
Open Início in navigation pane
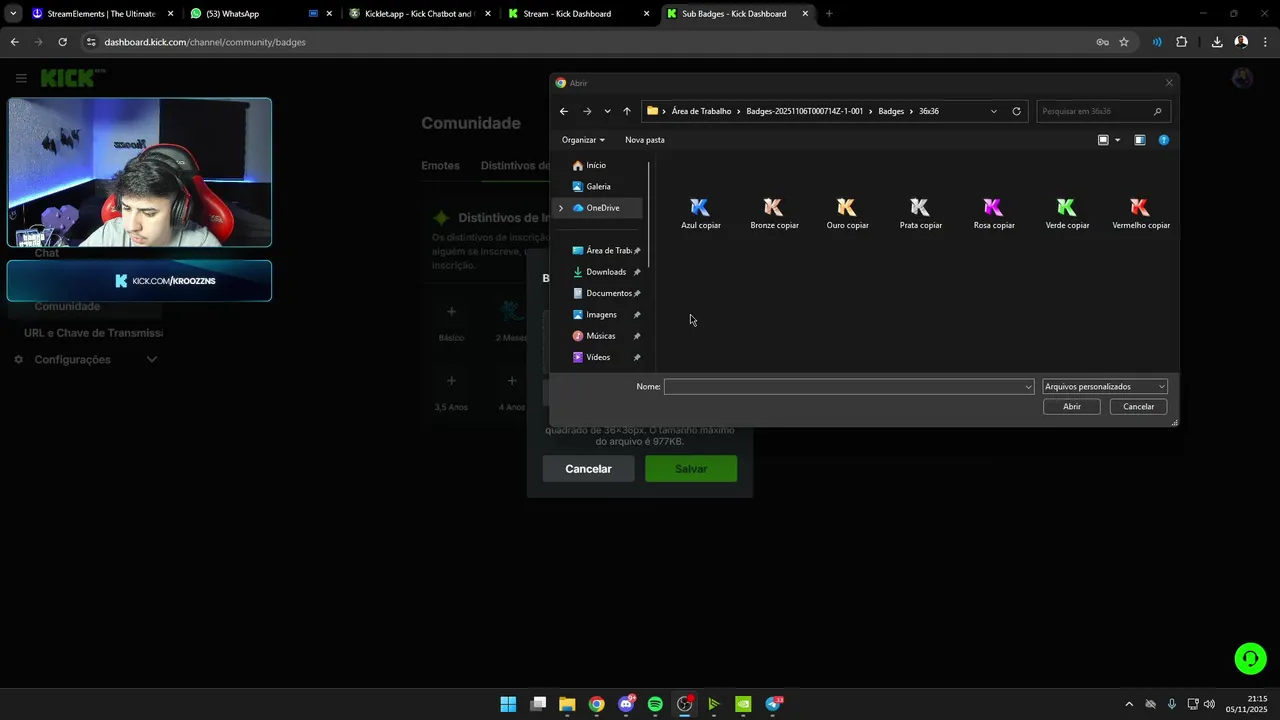[598, 165]
